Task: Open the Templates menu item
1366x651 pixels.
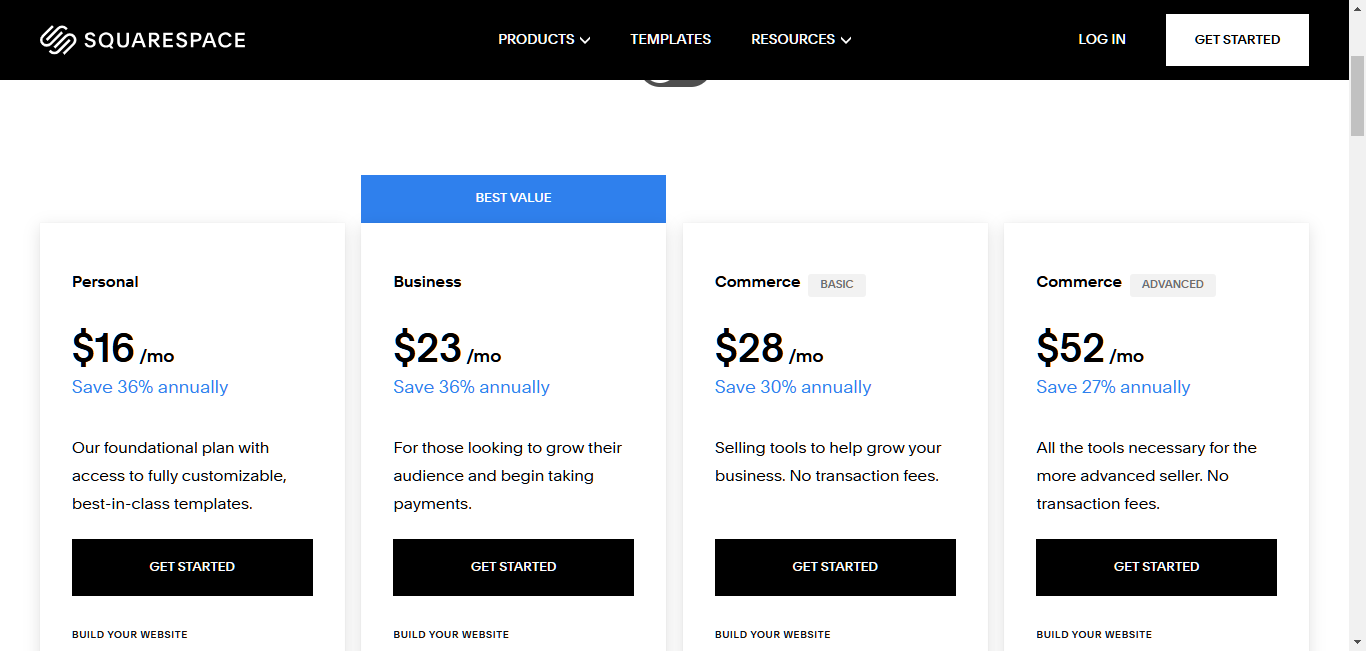Action: 670,40
